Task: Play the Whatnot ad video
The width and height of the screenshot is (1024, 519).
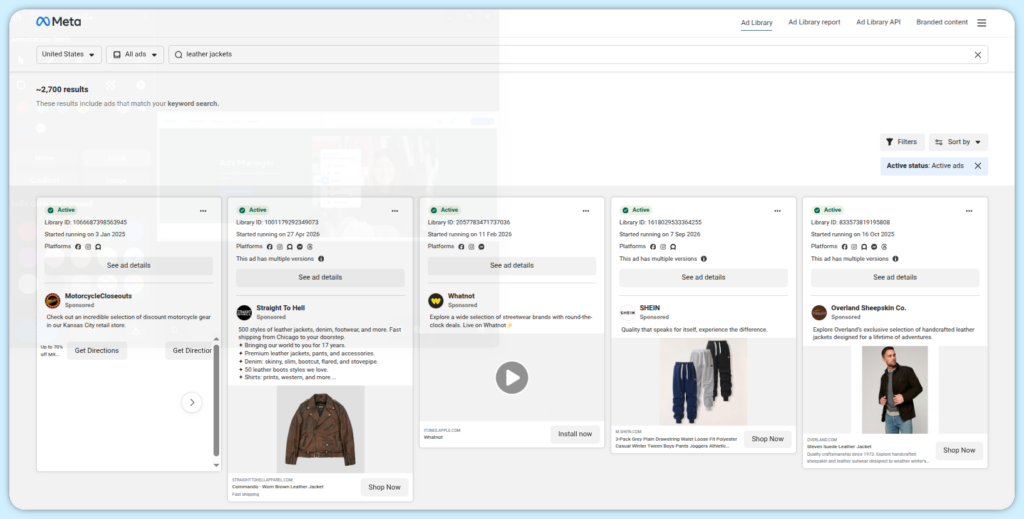Action: [x=512, y=378]
